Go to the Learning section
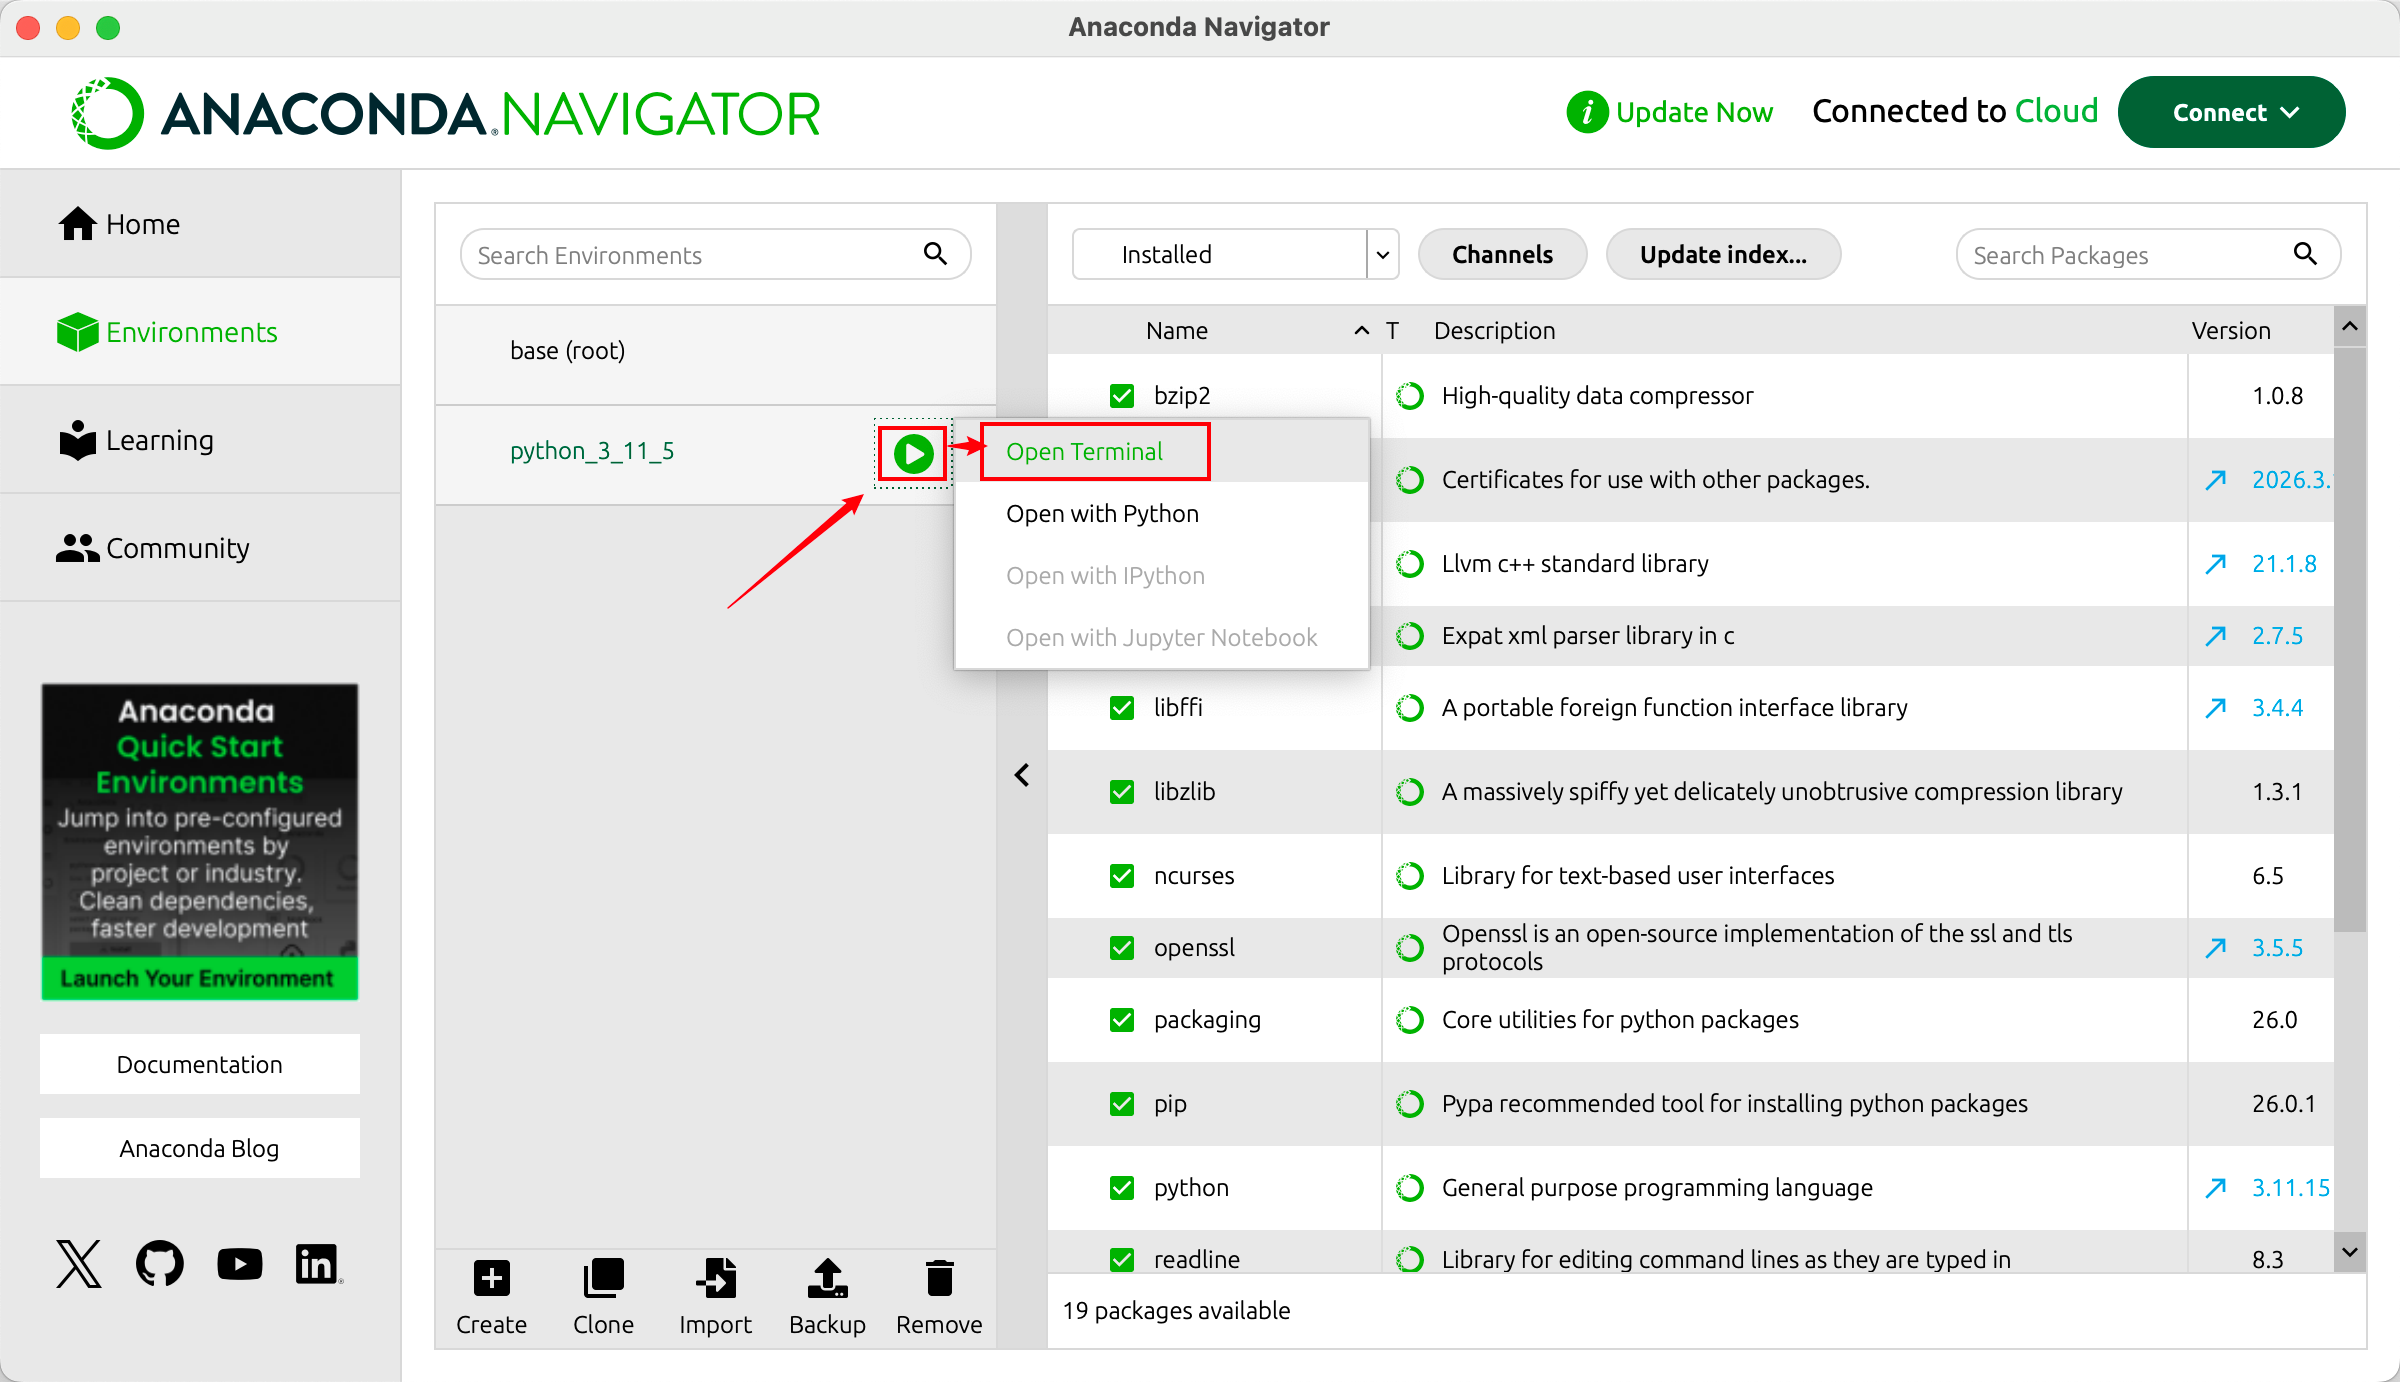The image size is (2400, 1382). [x=200, y=440]
